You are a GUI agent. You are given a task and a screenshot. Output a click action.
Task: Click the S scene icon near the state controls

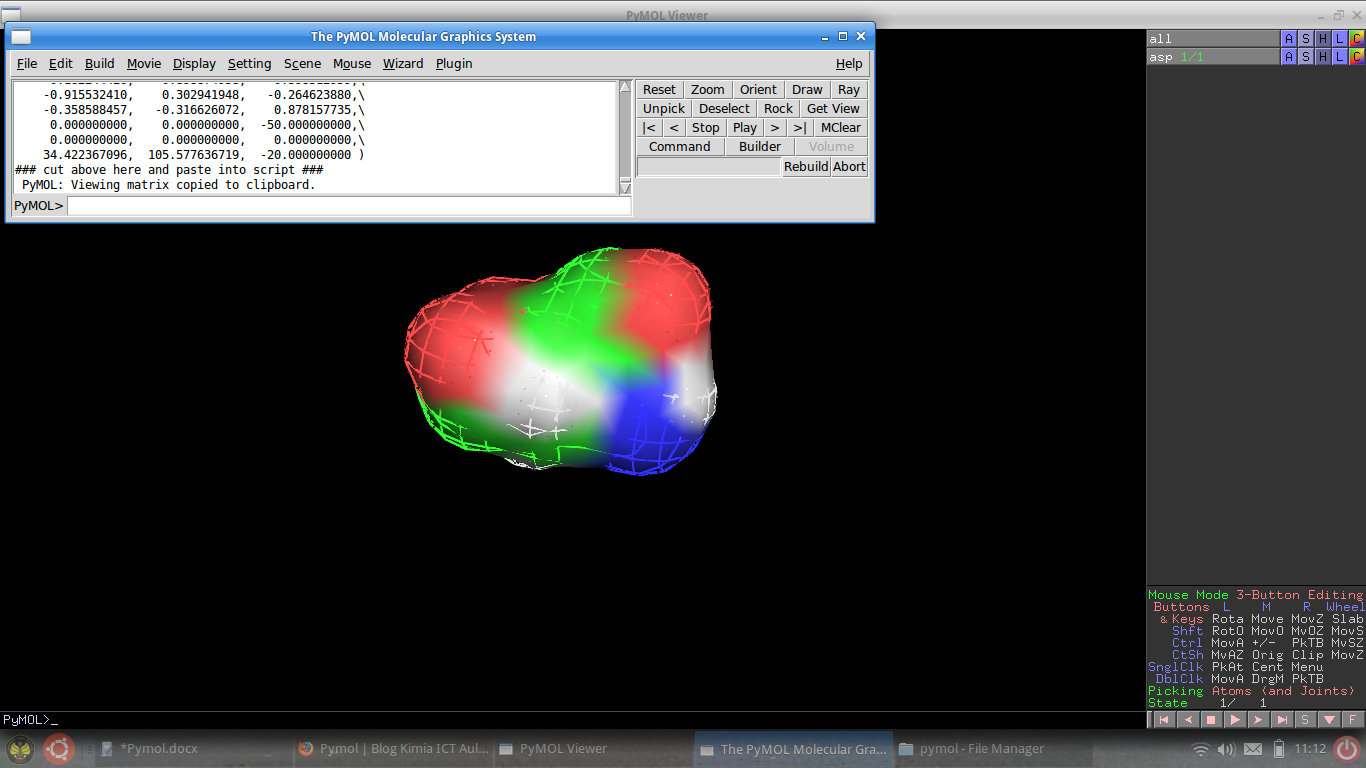1305,718
